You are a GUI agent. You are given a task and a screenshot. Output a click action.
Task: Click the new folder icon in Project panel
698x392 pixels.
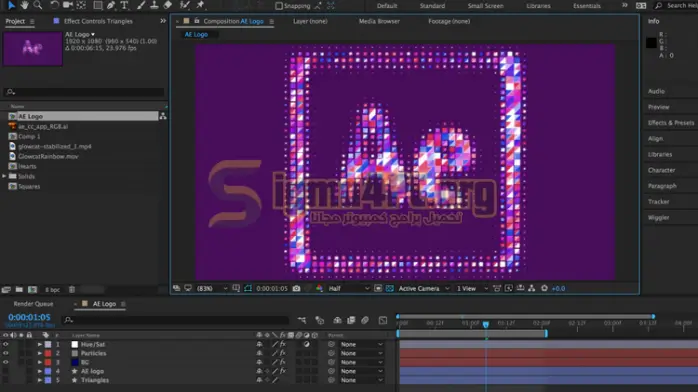click(19, 290)
